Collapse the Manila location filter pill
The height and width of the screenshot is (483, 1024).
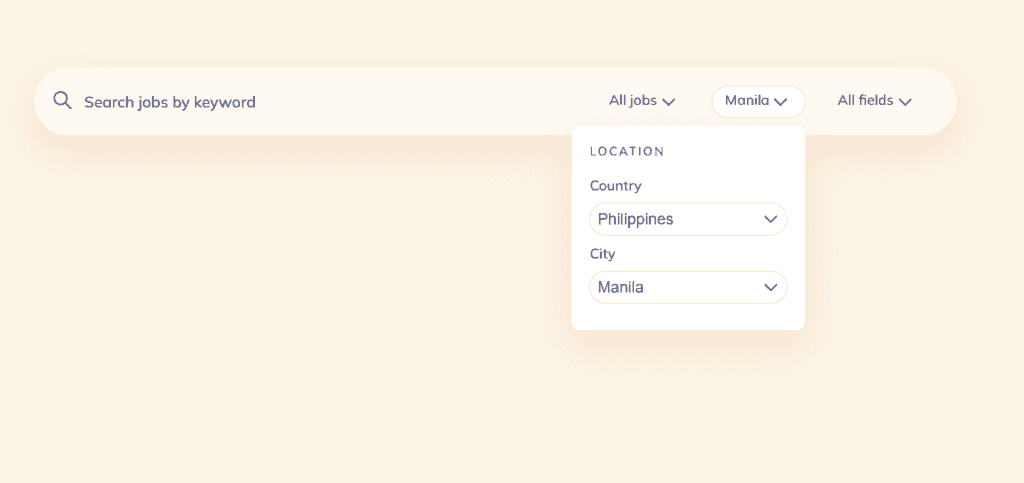click(757, 101)
